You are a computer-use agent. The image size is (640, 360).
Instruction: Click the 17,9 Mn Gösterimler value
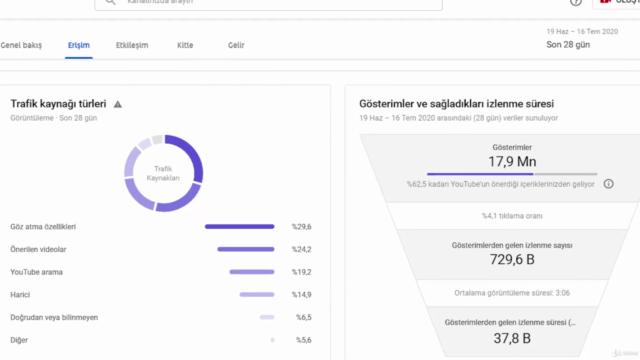pos(512,162)
